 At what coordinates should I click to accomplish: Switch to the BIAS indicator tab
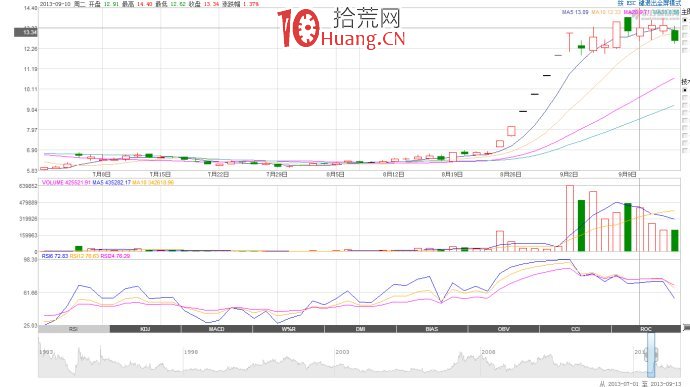(432, 329)
